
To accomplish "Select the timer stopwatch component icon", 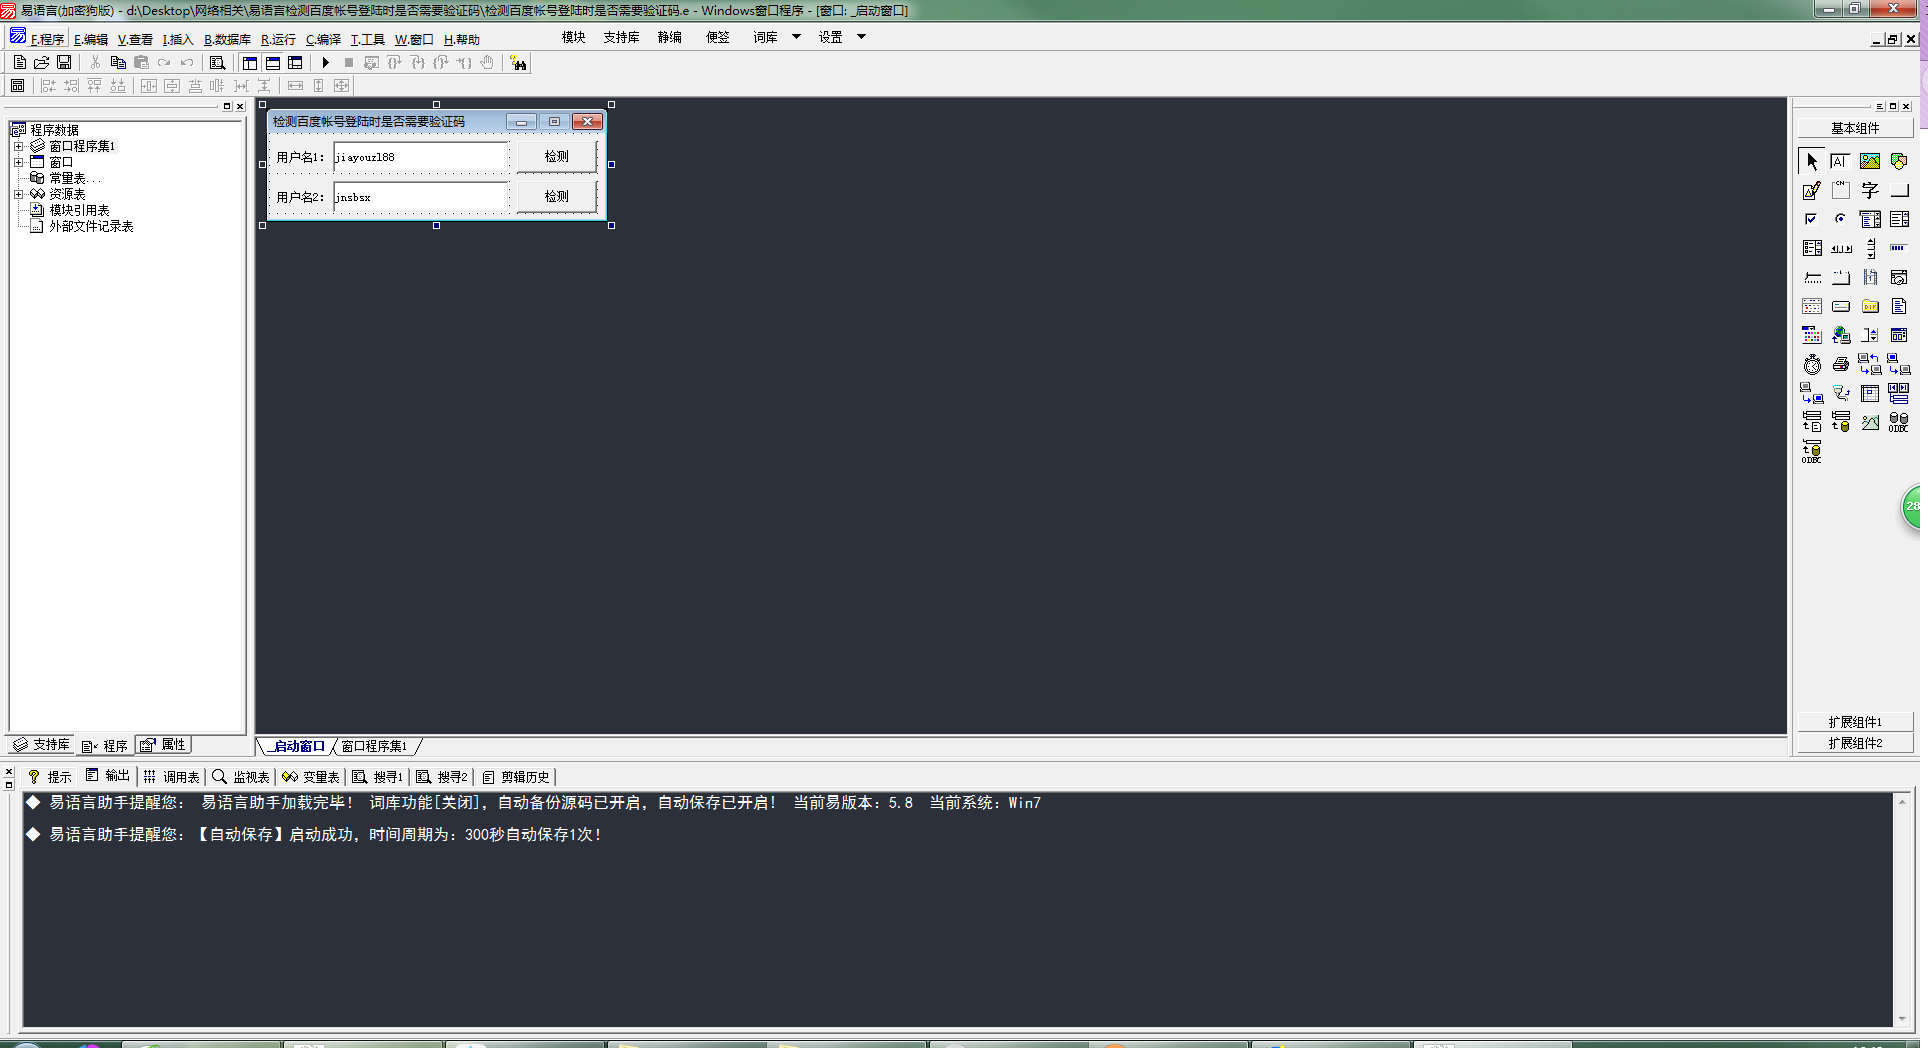I will pos(1811,364).
